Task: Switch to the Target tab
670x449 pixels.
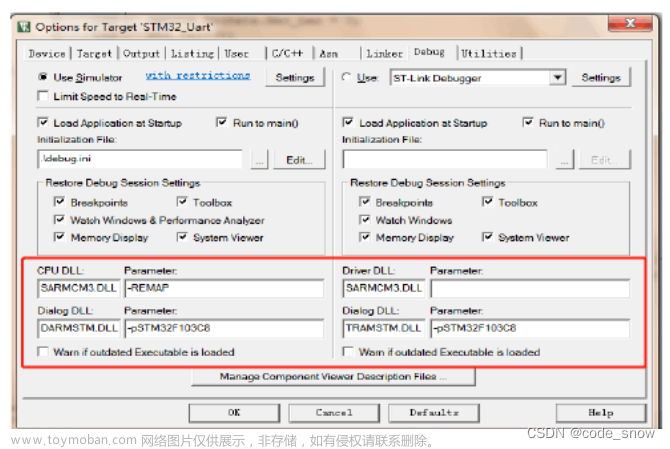Action: (x=94, y=53)
